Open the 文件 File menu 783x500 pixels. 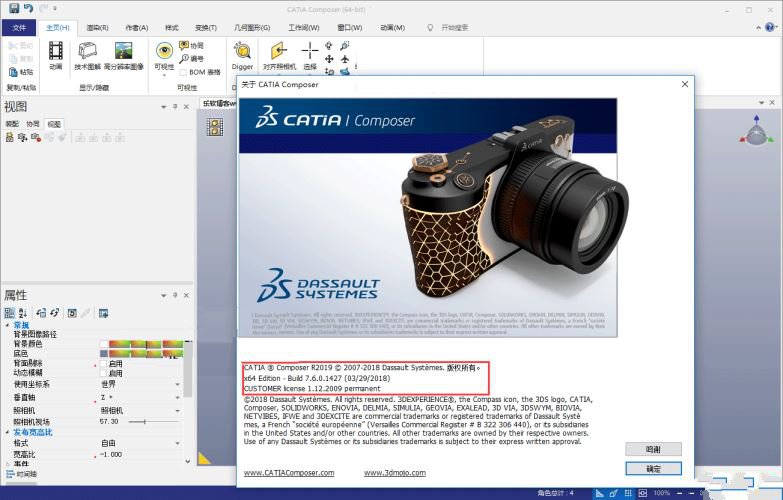pyautogui.click(x=19, y=27)
